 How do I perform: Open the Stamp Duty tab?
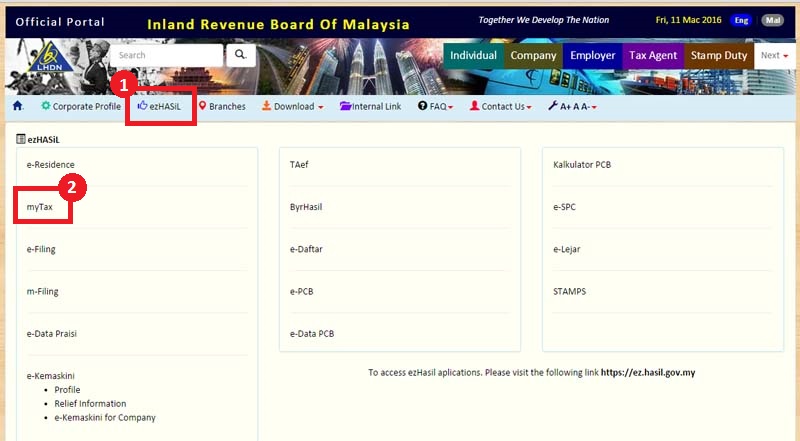point(719,56)
